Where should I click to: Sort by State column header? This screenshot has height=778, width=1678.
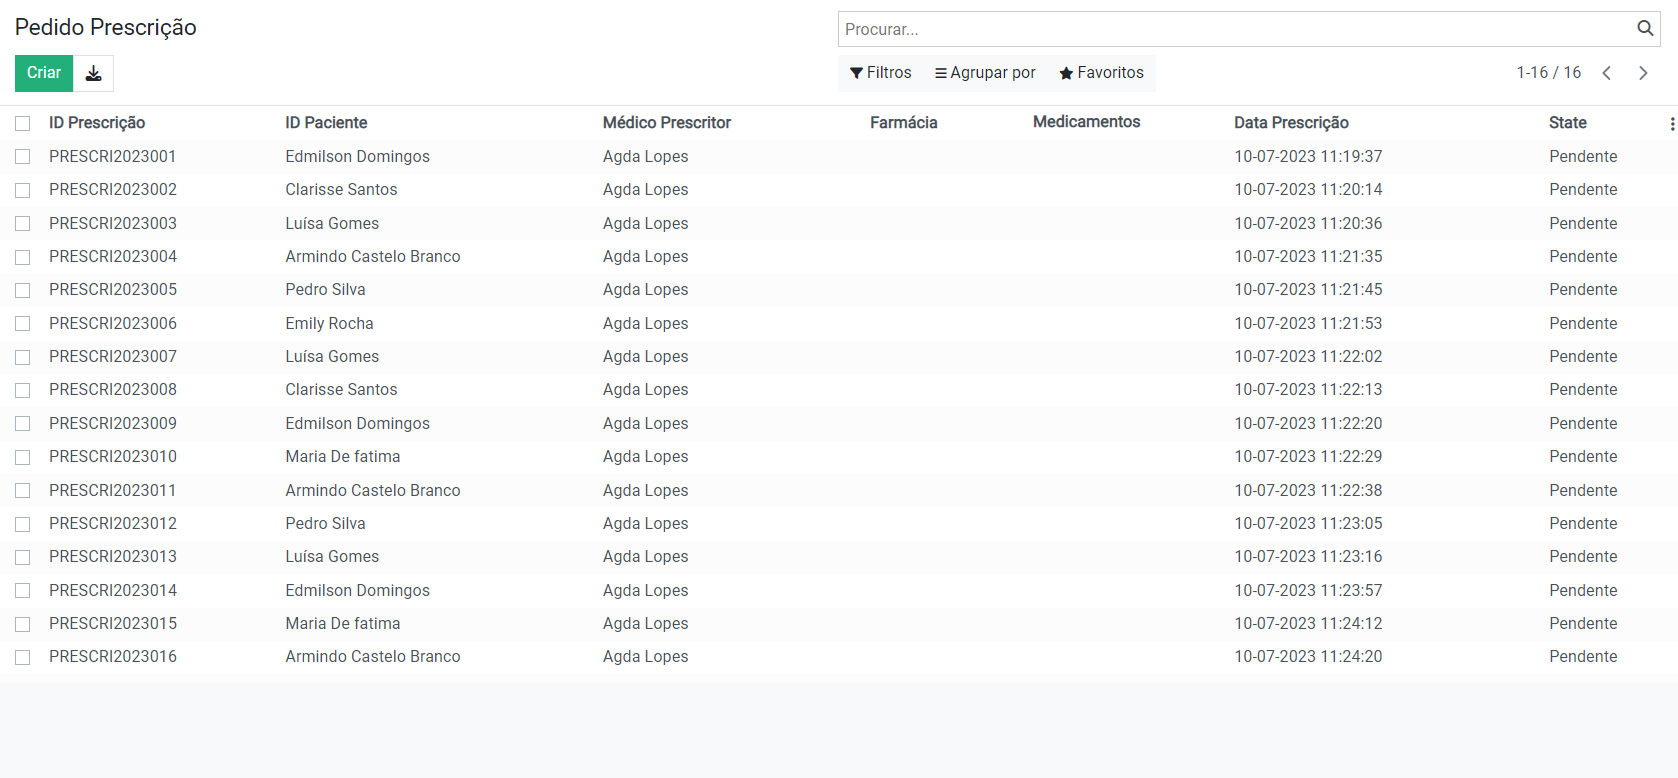[1568, 123]
